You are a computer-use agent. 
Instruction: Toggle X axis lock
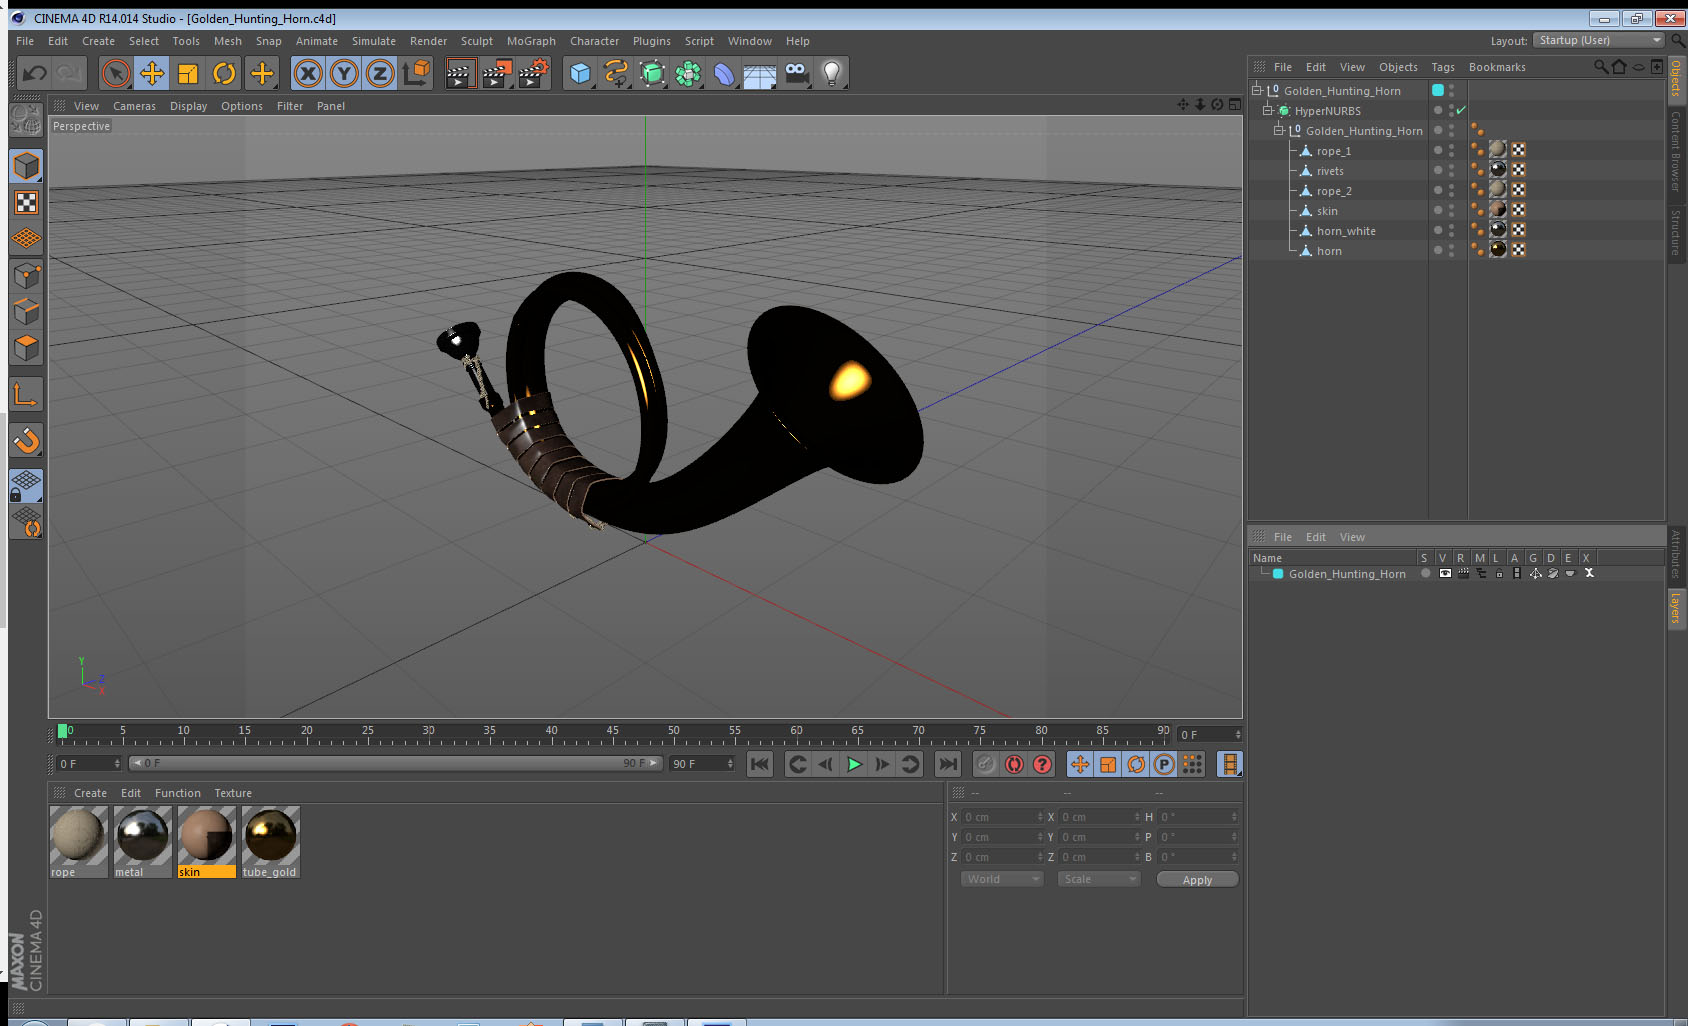[308, 73]
